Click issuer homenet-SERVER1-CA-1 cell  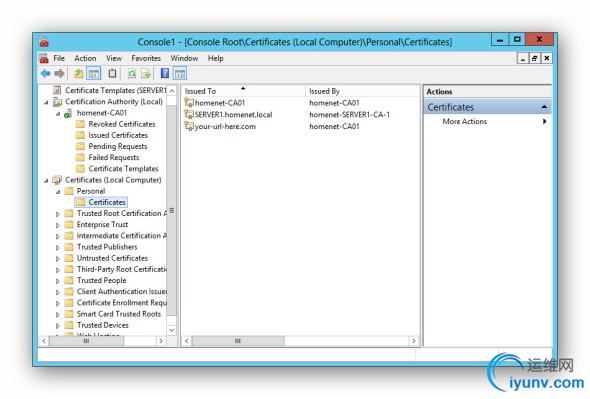350,115
